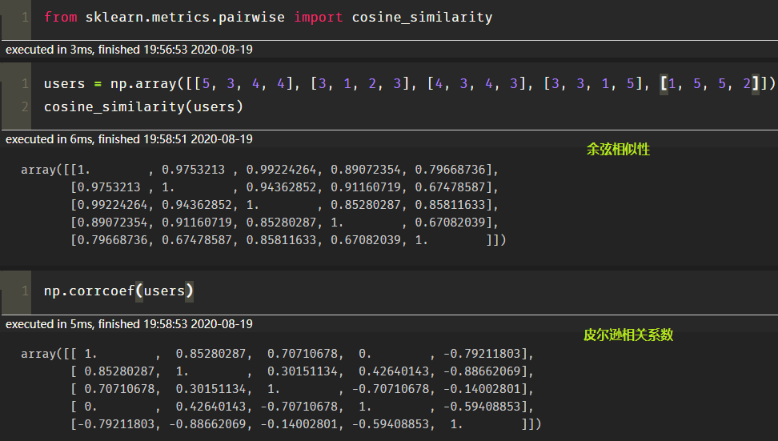Image resolution: width=778 pixels, height=441 pixels.
Task: Click 0.85811633 in third row of cosine output
Action: (x=450, y=204)
